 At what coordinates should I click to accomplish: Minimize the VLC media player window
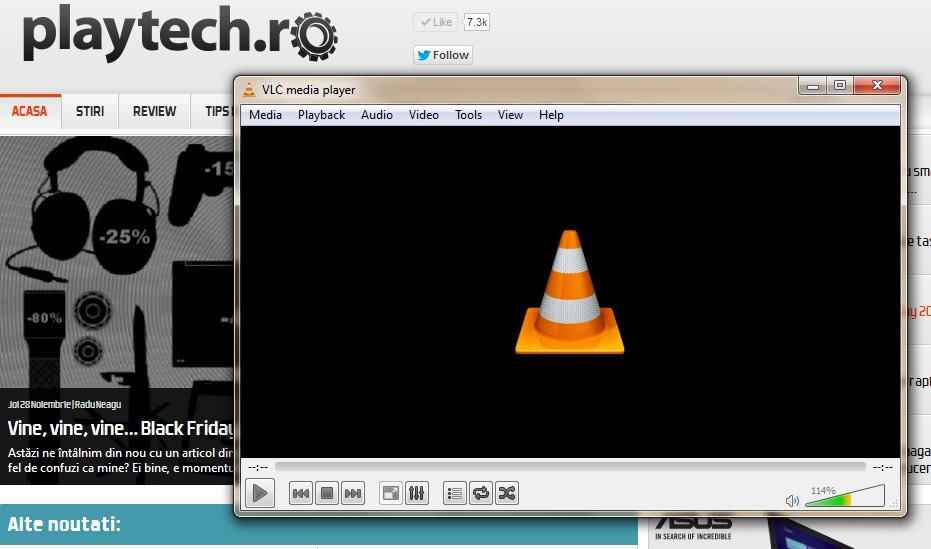tap(813, 86)
